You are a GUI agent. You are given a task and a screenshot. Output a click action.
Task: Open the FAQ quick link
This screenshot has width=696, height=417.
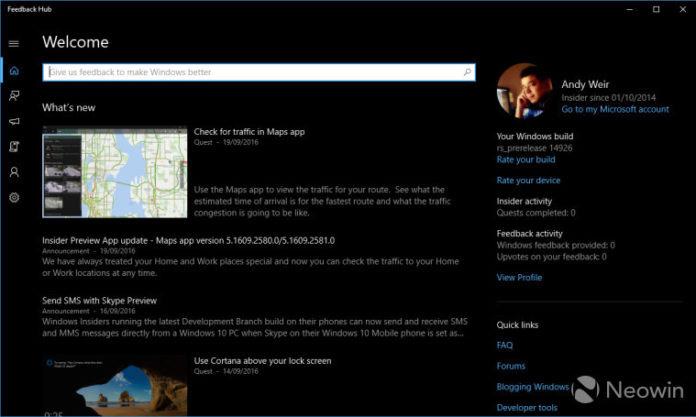click(505, 346)
